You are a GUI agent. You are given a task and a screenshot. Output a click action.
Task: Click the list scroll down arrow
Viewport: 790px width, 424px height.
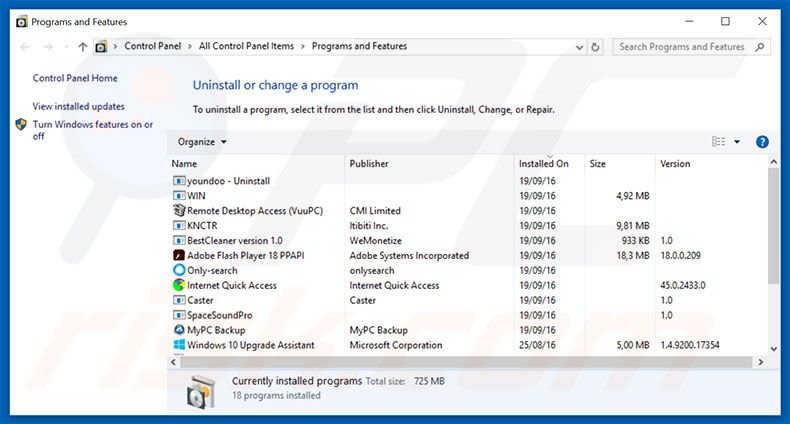774,349
